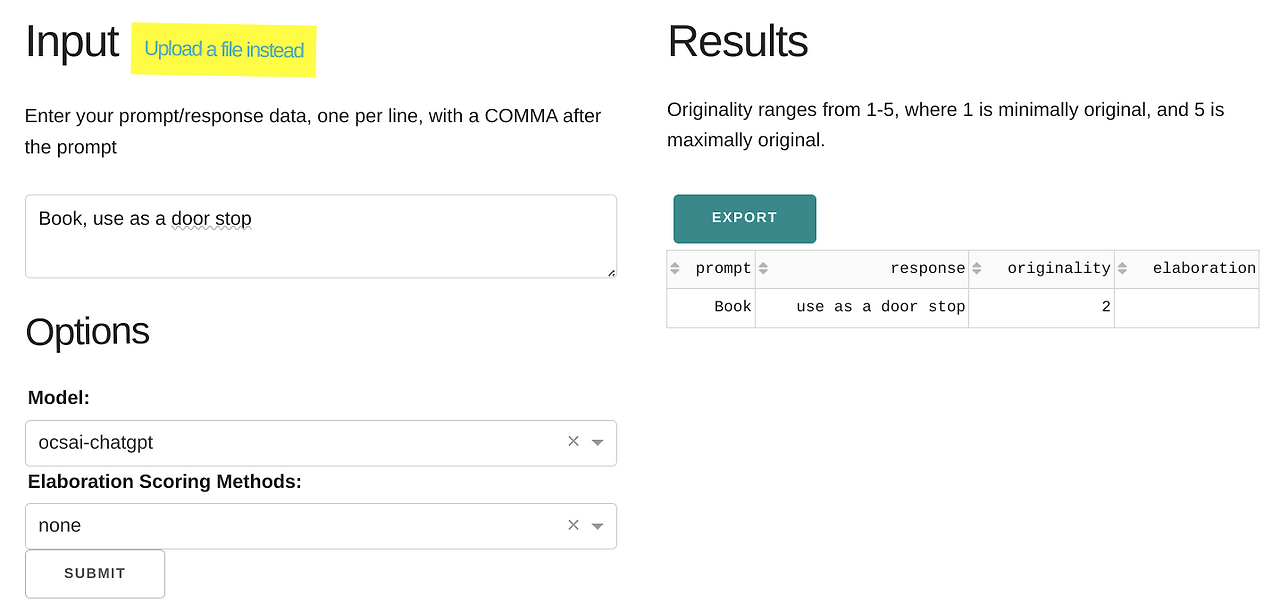Clear the Elaboration Scoring Methods selection
1280x611 pixels.
tap(573, 525)
